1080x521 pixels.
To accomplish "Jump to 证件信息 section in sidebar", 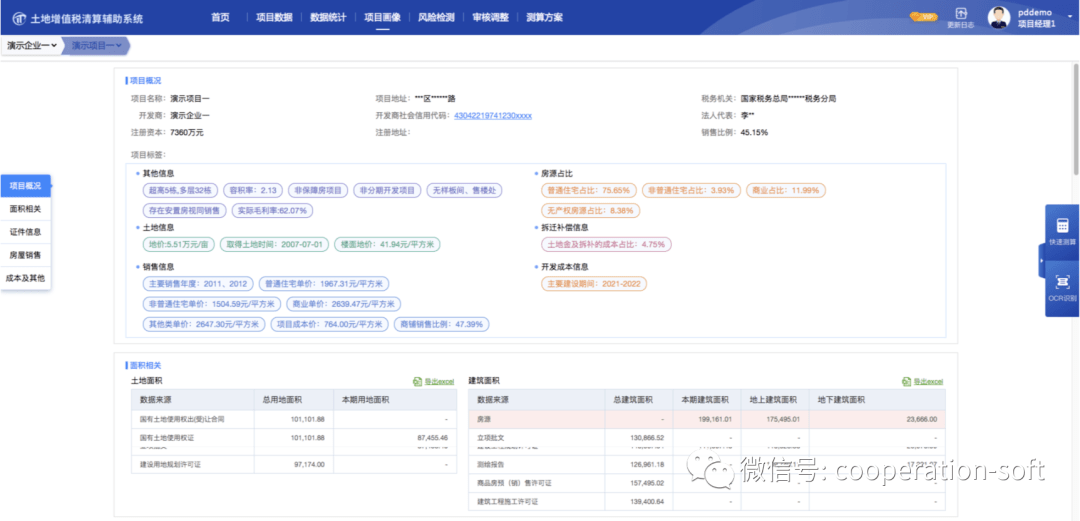I will pyautogui.click(x=25, y=232).
